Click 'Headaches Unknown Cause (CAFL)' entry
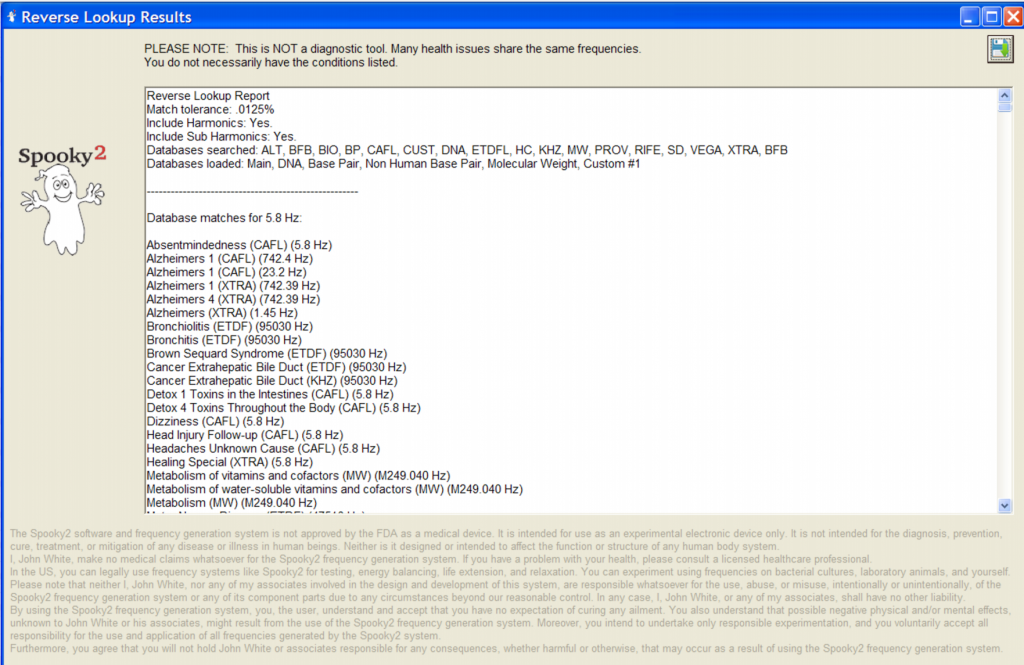This screenshot has height=665, width=1024. tap(263, 449)
